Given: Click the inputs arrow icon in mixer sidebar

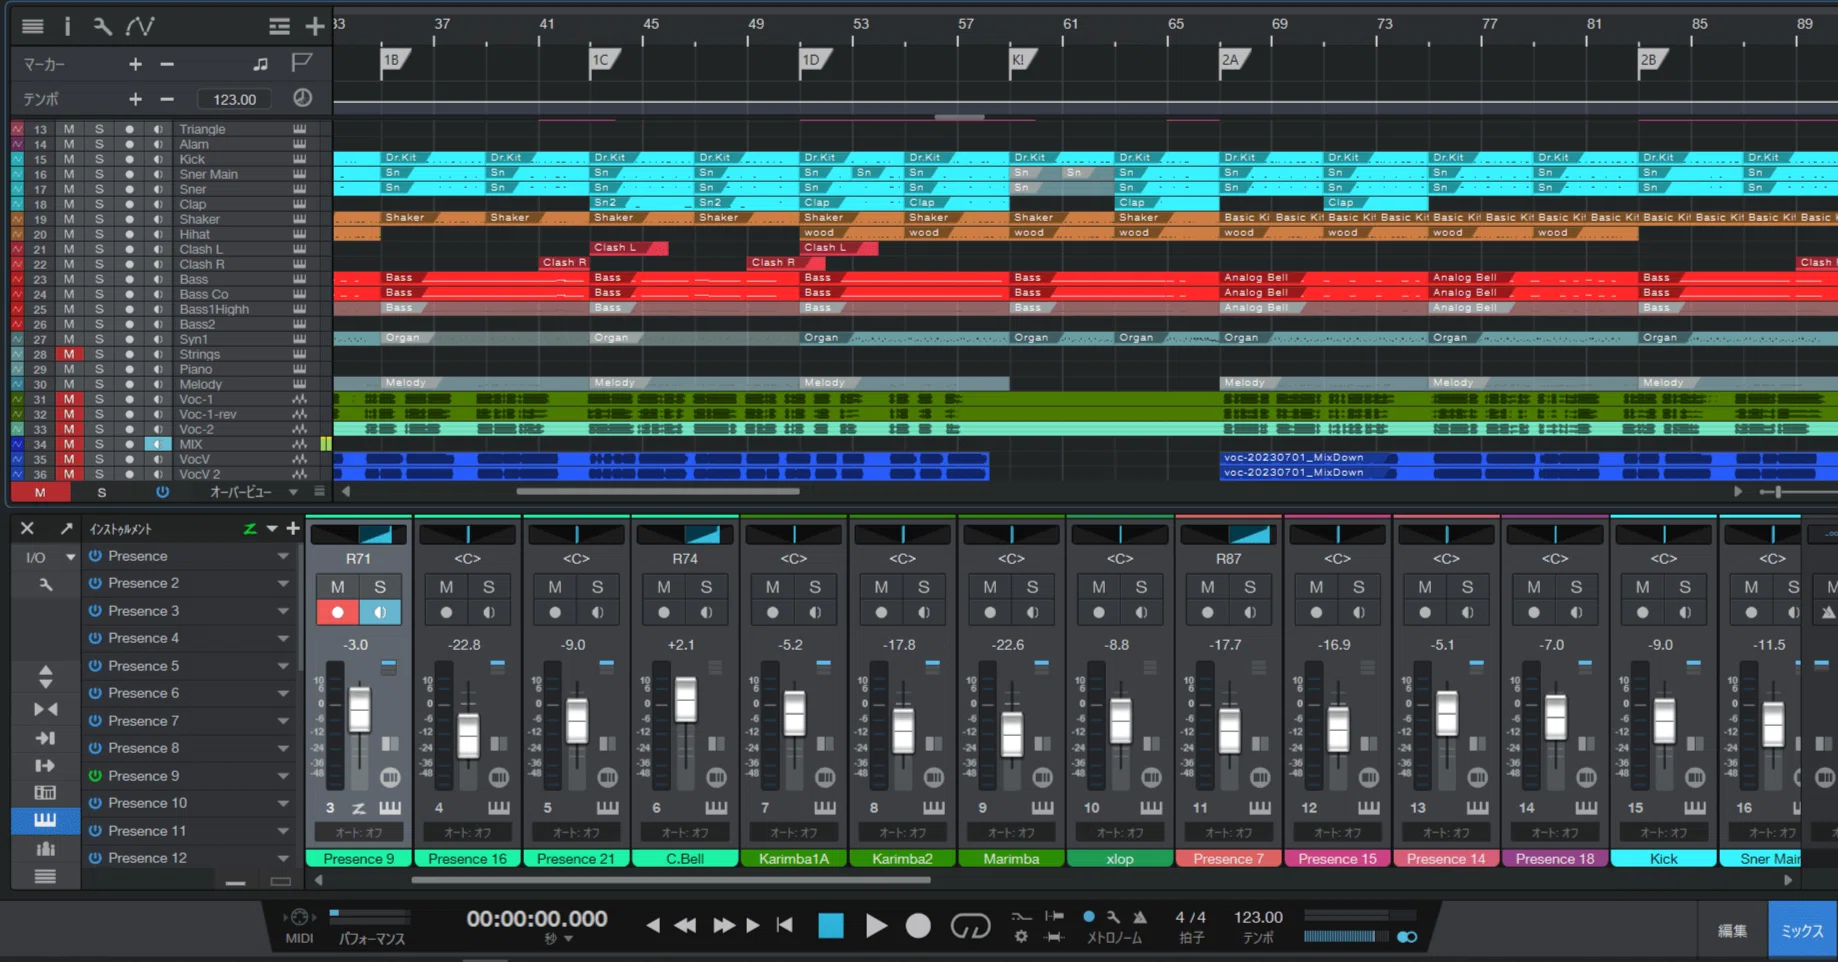Looking at the screenshot, I should [x=45, y=738].
